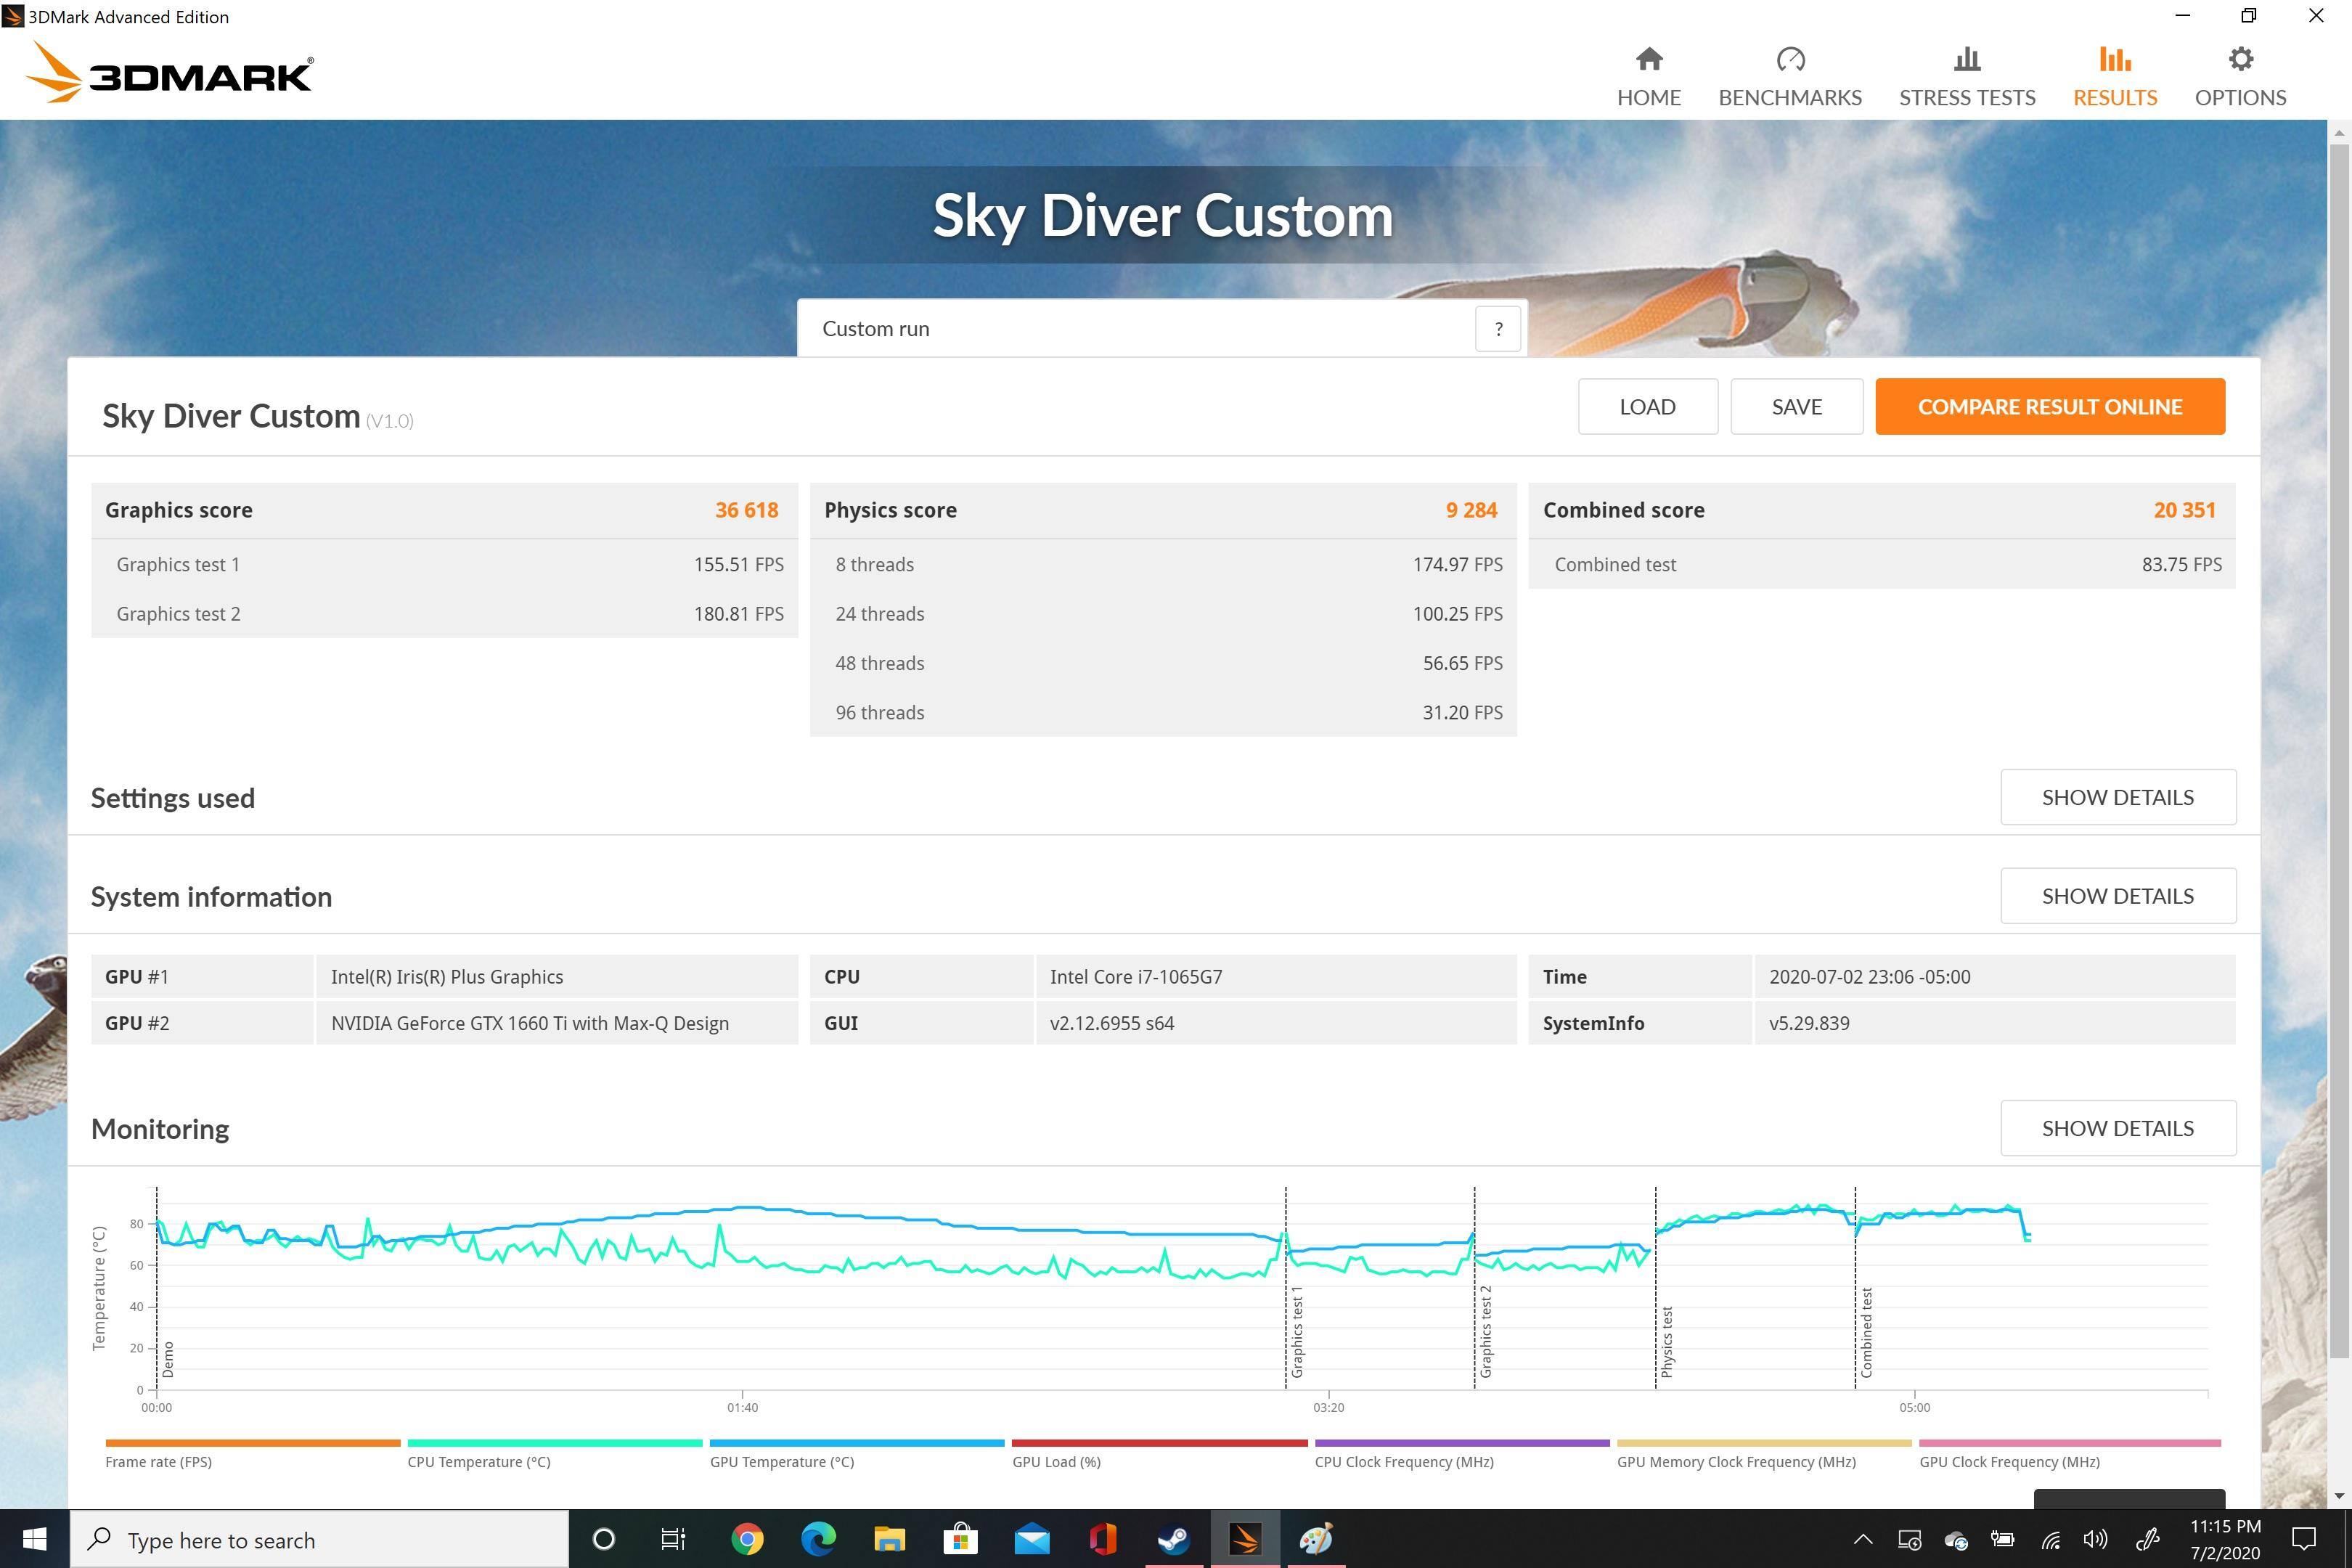Expand Settings used with Show Details
Viewport: 2352px width, 1568px height.
point(2117,797)
